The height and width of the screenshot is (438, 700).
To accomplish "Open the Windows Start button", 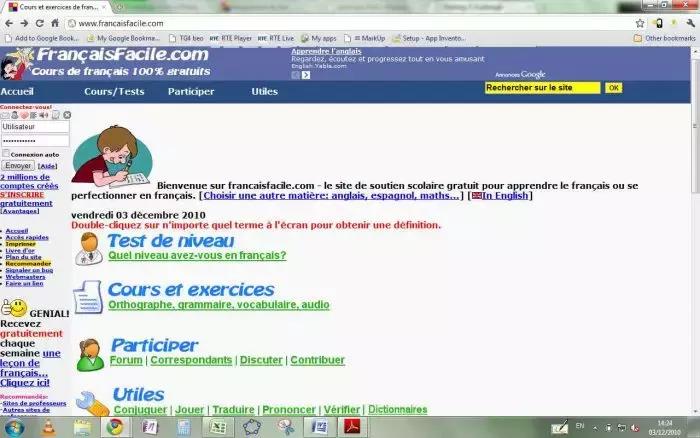I will click(x=14, y=428).
